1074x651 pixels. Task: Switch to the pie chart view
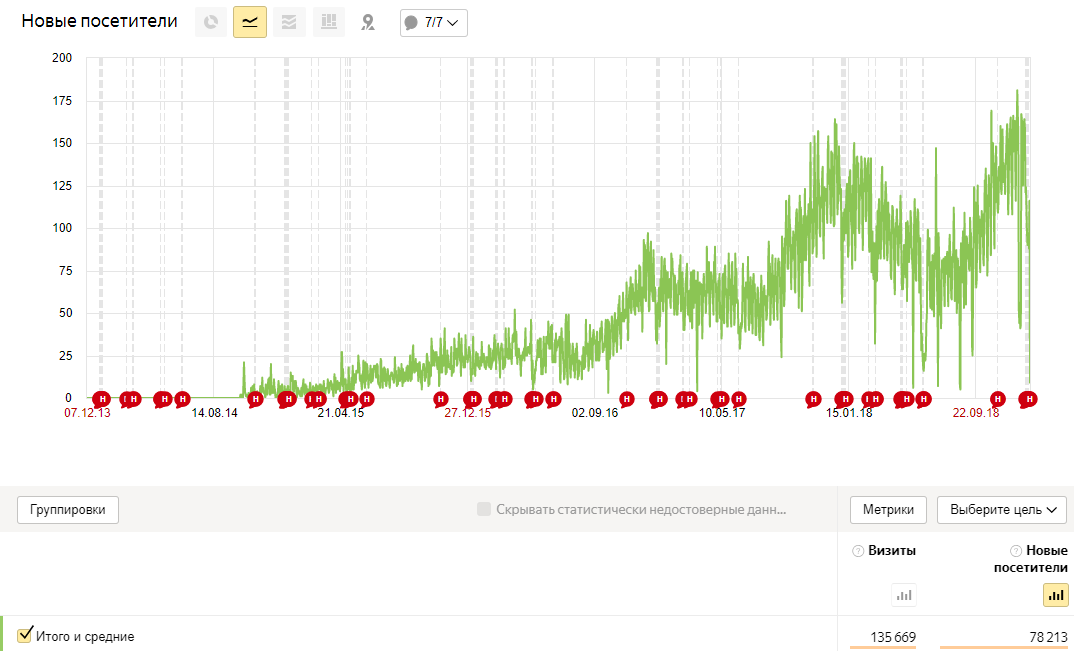pyautogui.click(x=210, y=22)
